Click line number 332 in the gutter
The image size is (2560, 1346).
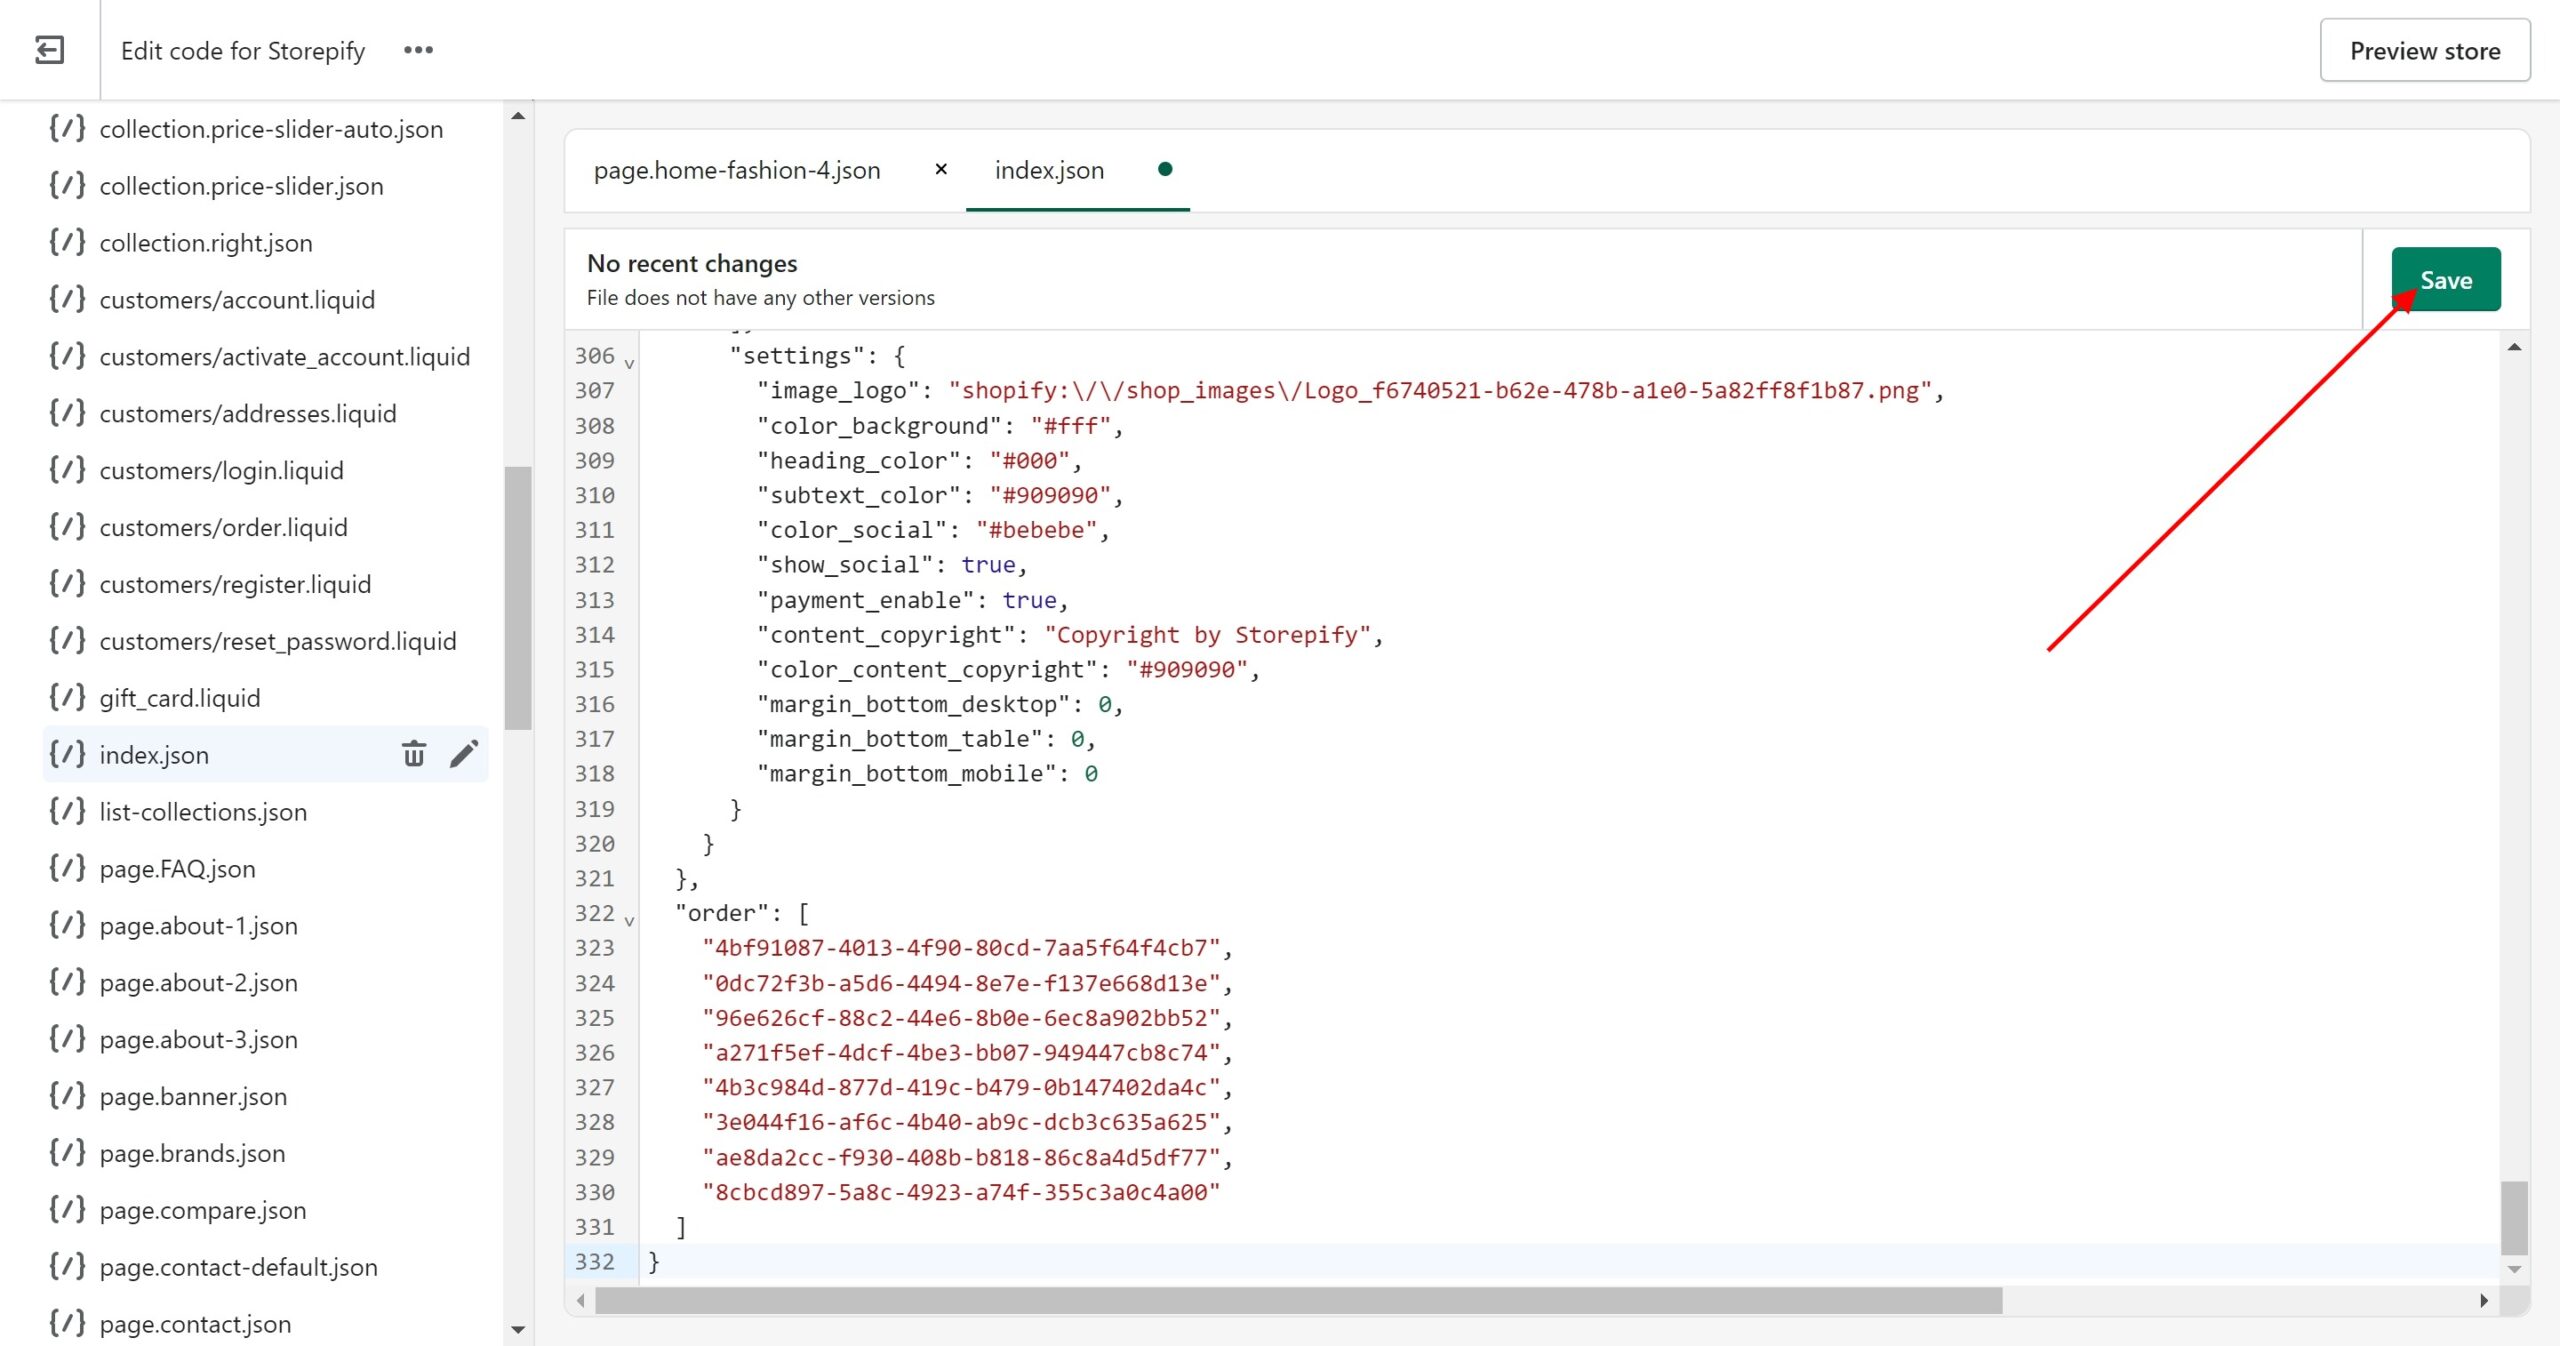594,1262
